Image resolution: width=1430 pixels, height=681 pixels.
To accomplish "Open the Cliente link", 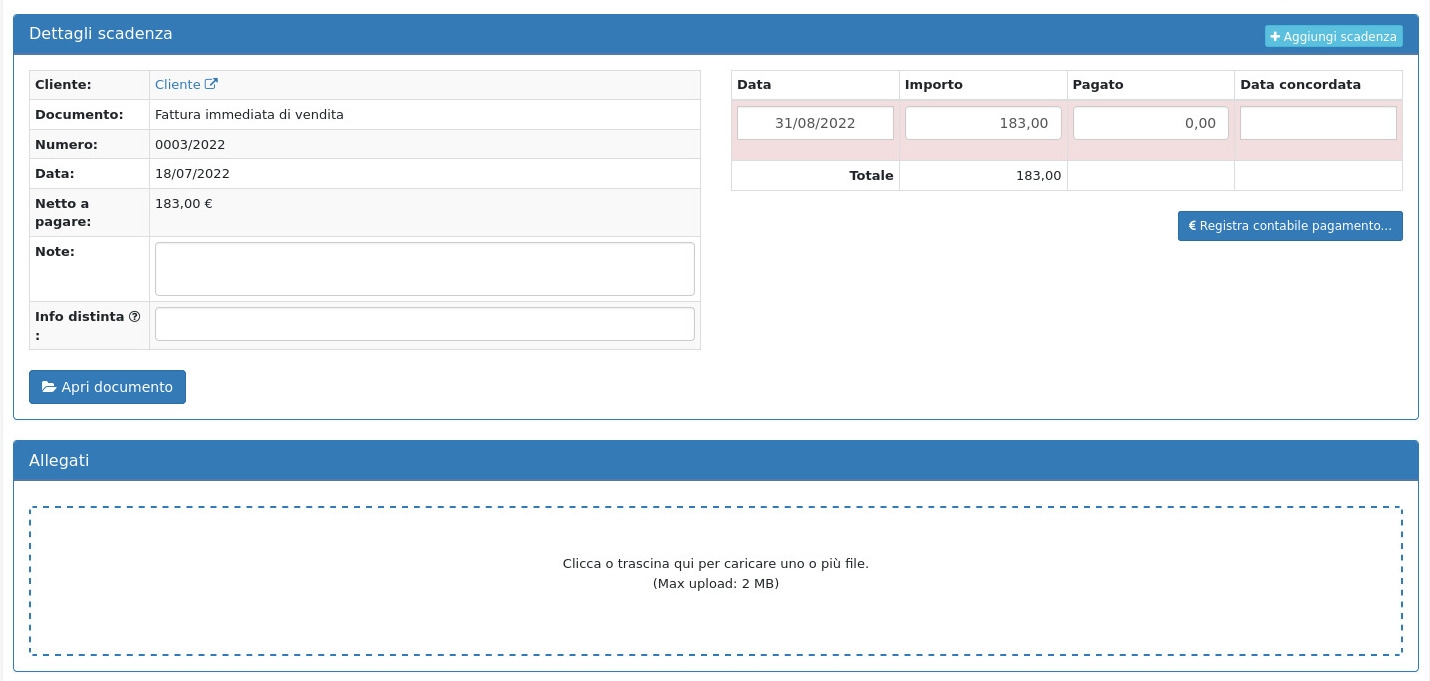I will coord(178,85).
